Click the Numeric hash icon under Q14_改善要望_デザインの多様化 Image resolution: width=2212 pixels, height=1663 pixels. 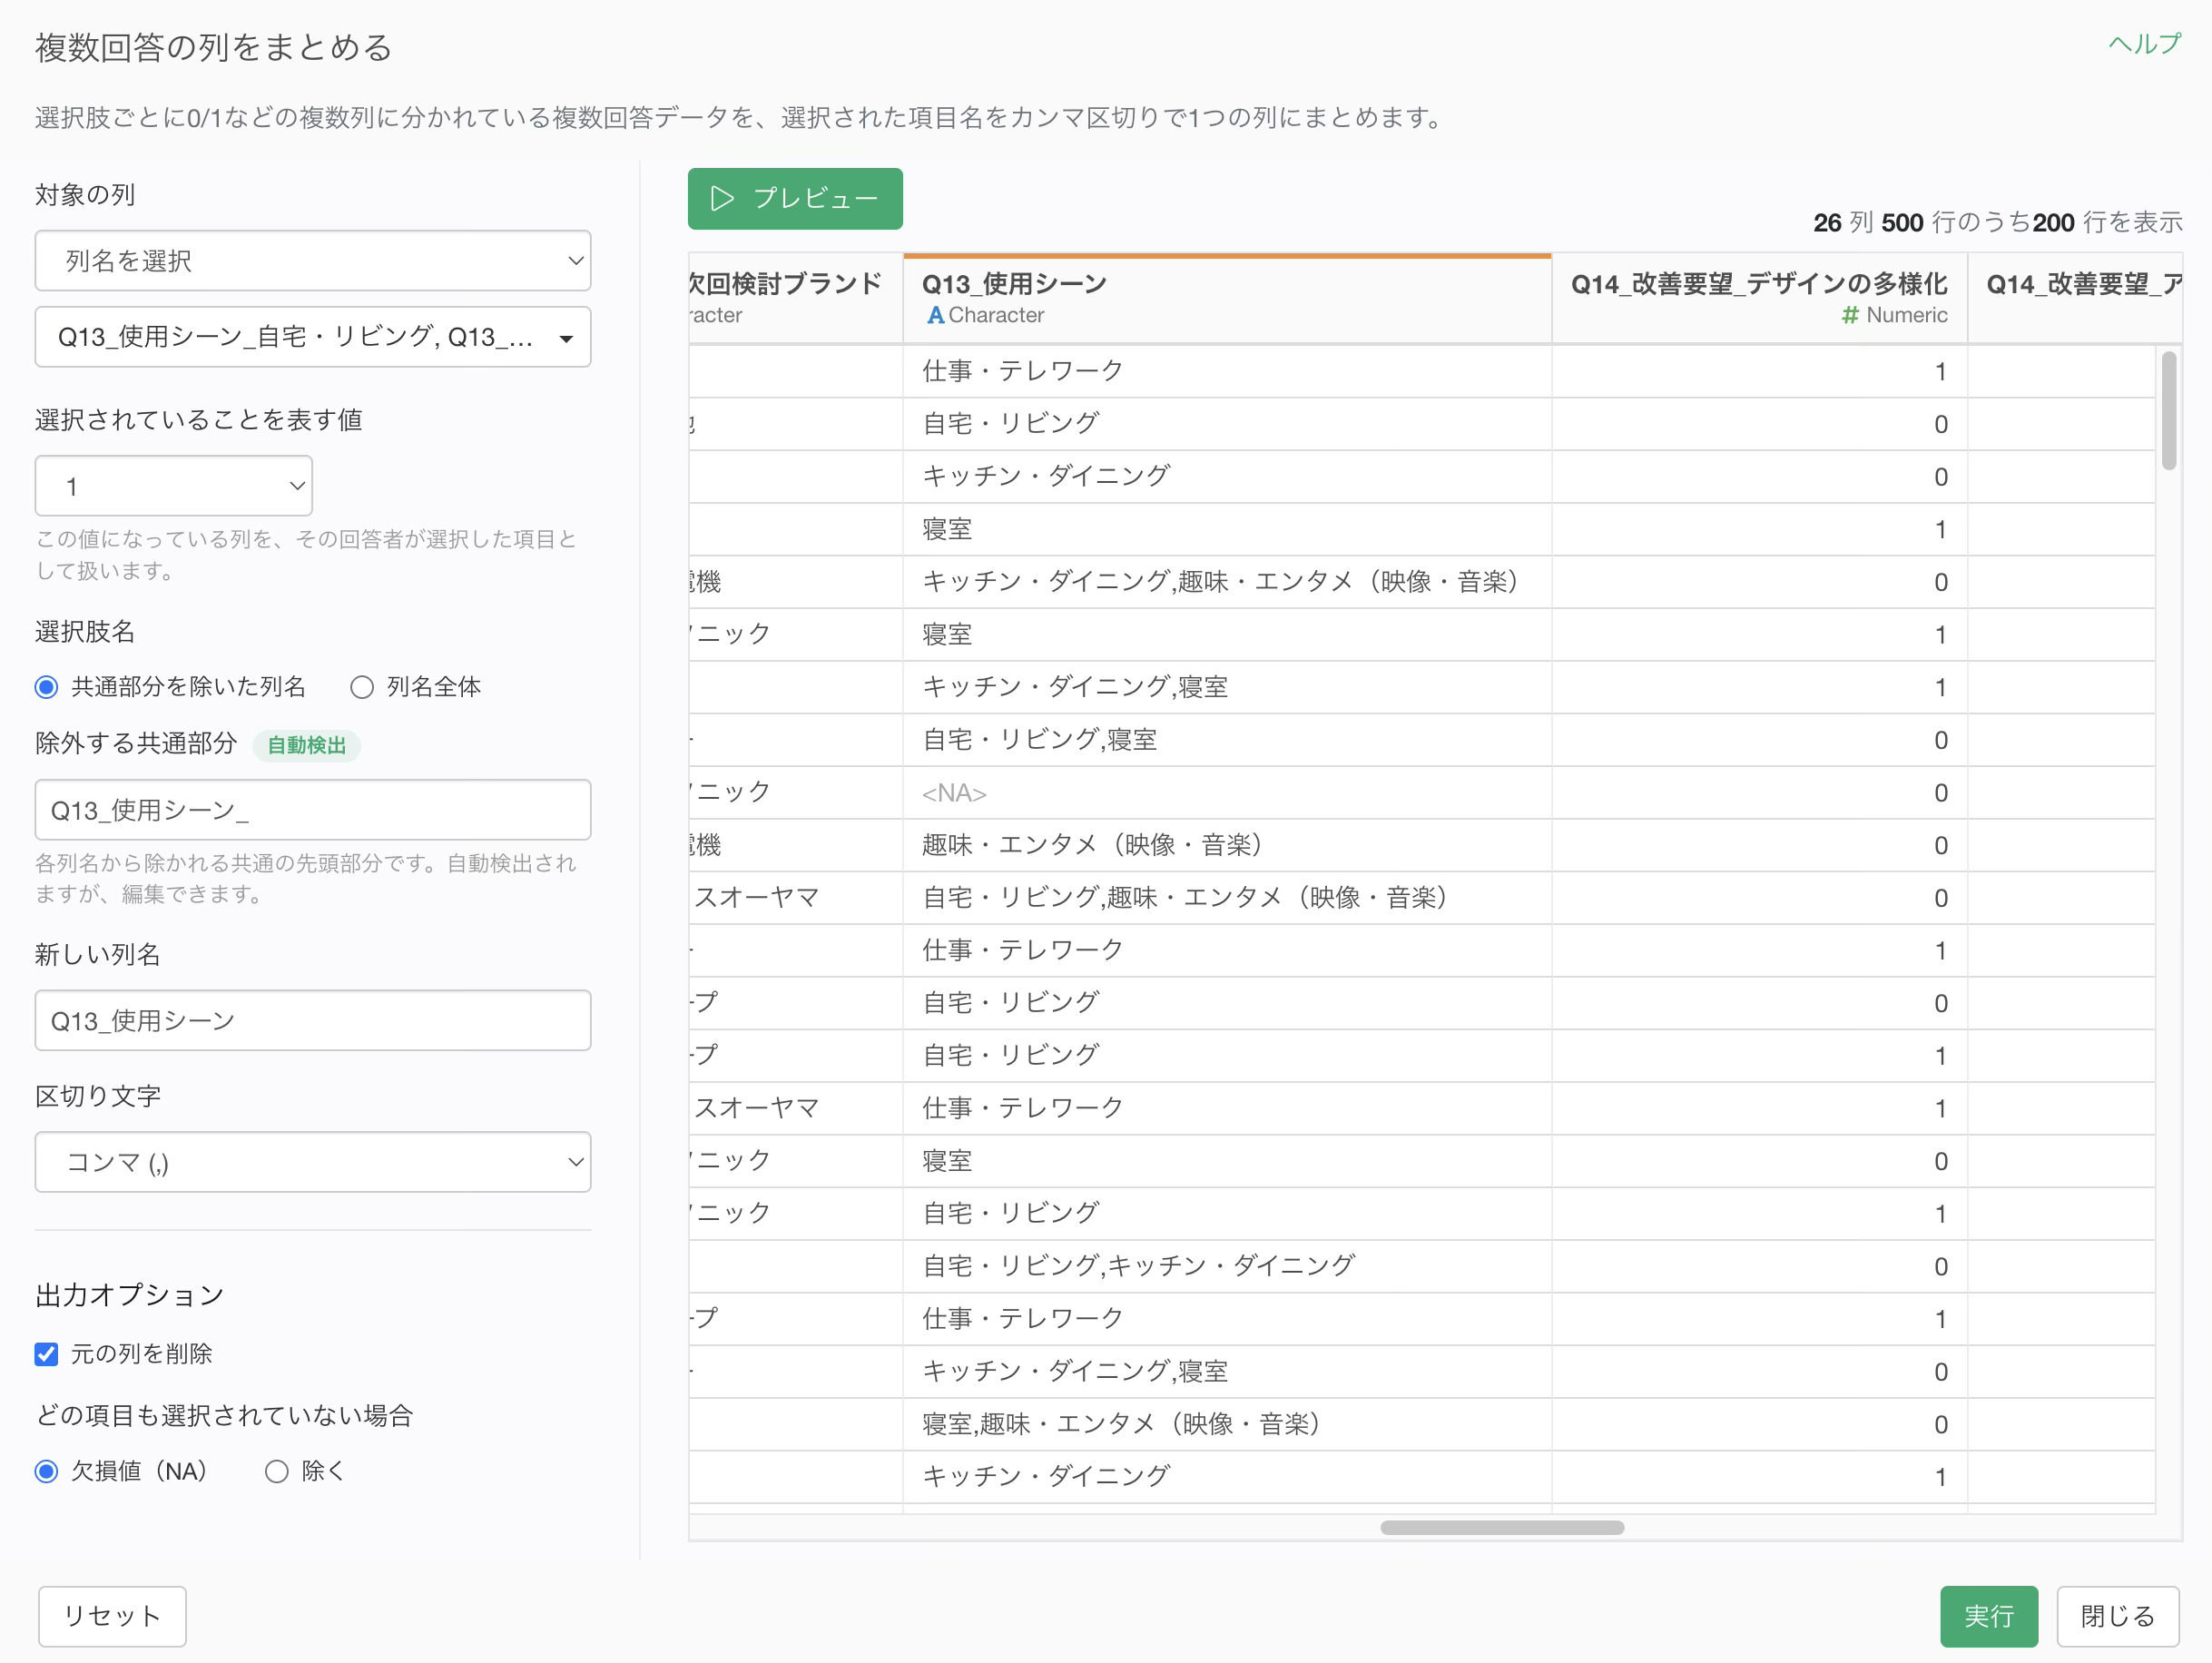[1850, 315]
